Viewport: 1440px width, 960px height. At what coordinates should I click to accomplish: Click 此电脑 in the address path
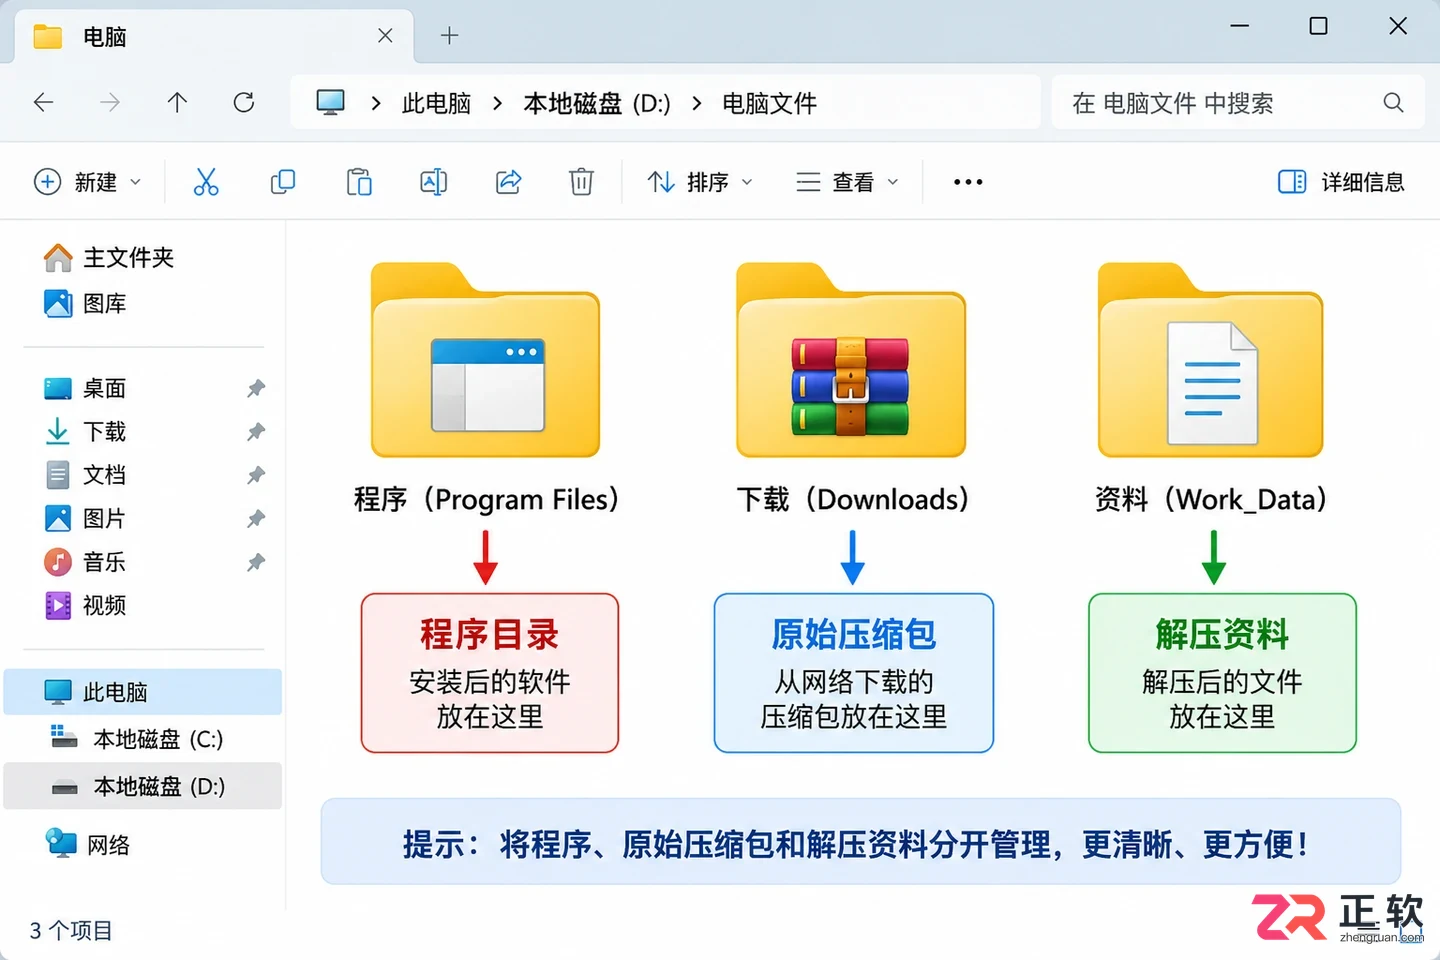tap(436, 103)
